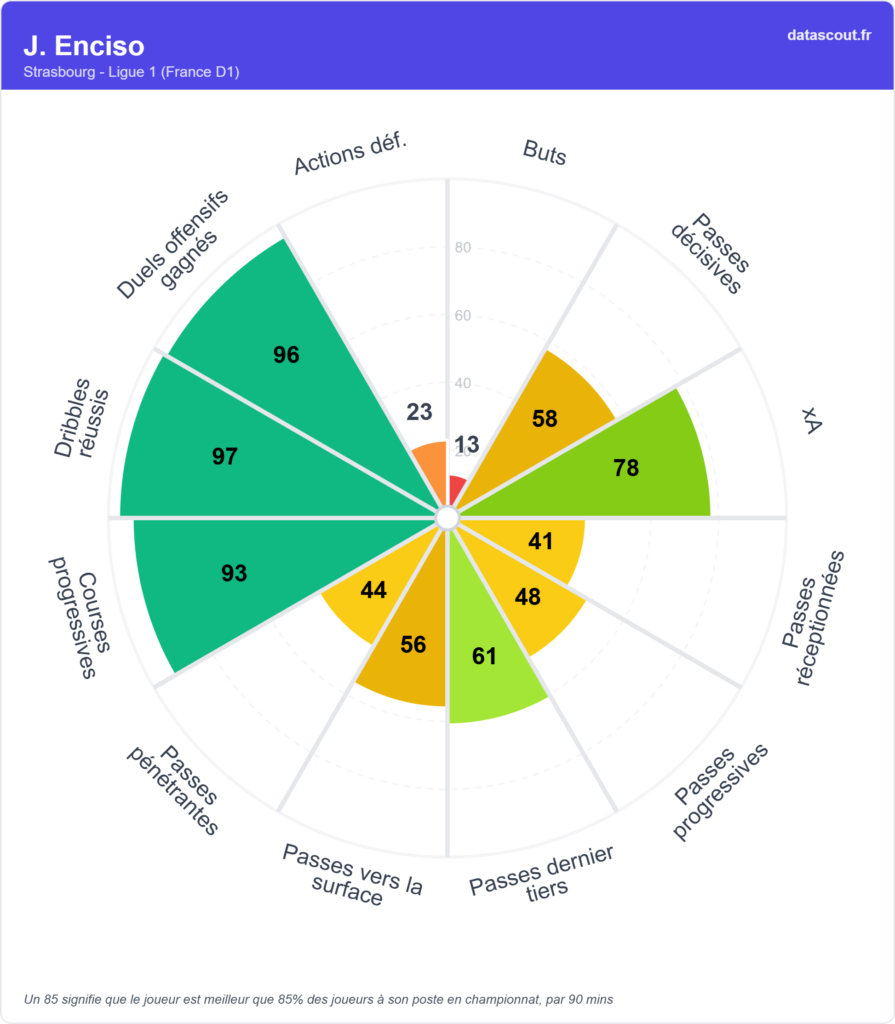The image size is (895, 1024).
Task: Click the white center circle of radar
Action: 447,518
